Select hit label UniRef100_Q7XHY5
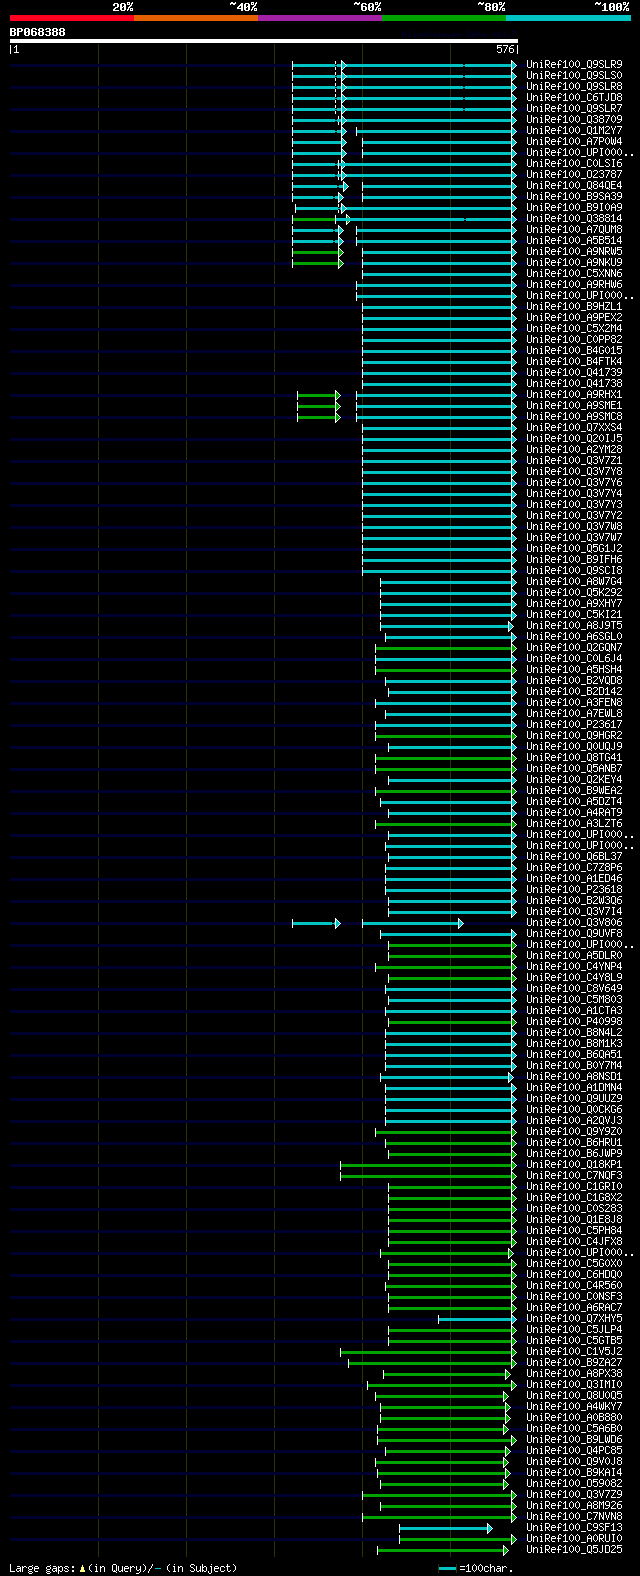The height and width of the screenshot is (1576, 640). click(574, 1318)
